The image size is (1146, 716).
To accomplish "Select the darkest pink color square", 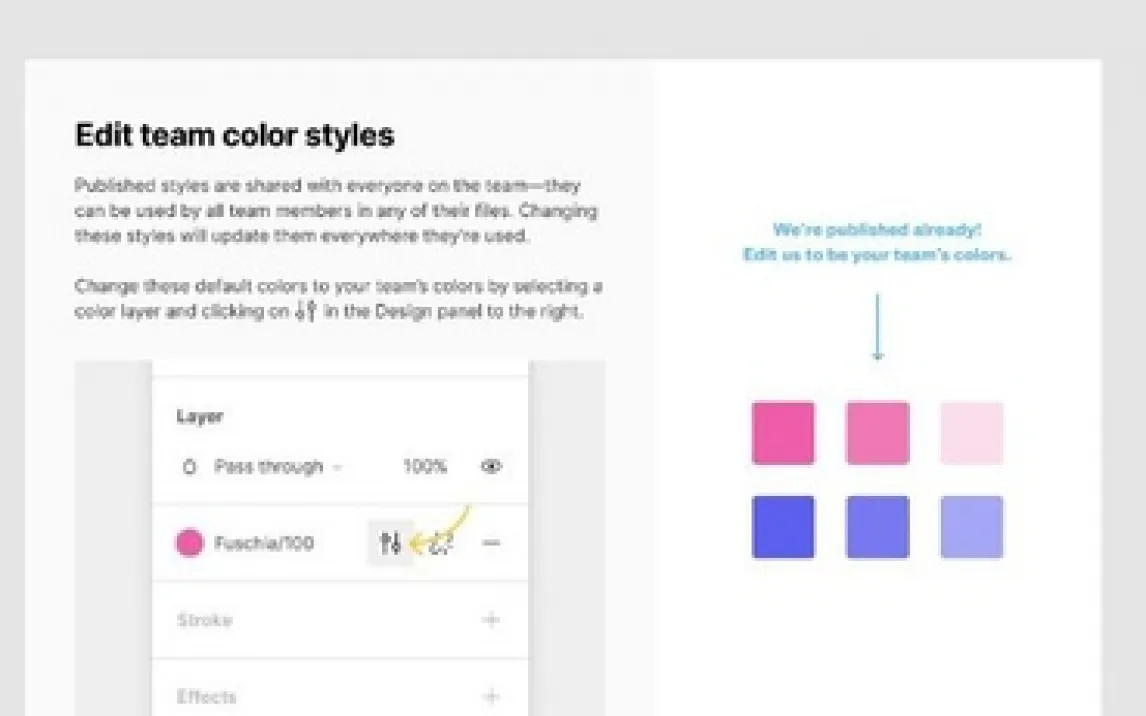I will [783, 433].
